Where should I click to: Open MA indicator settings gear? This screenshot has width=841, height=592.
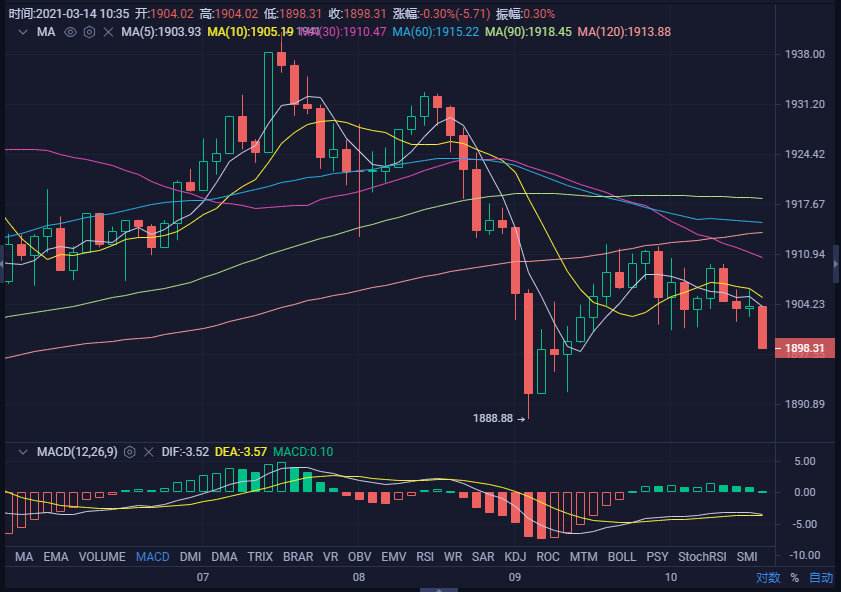(90, 32)
